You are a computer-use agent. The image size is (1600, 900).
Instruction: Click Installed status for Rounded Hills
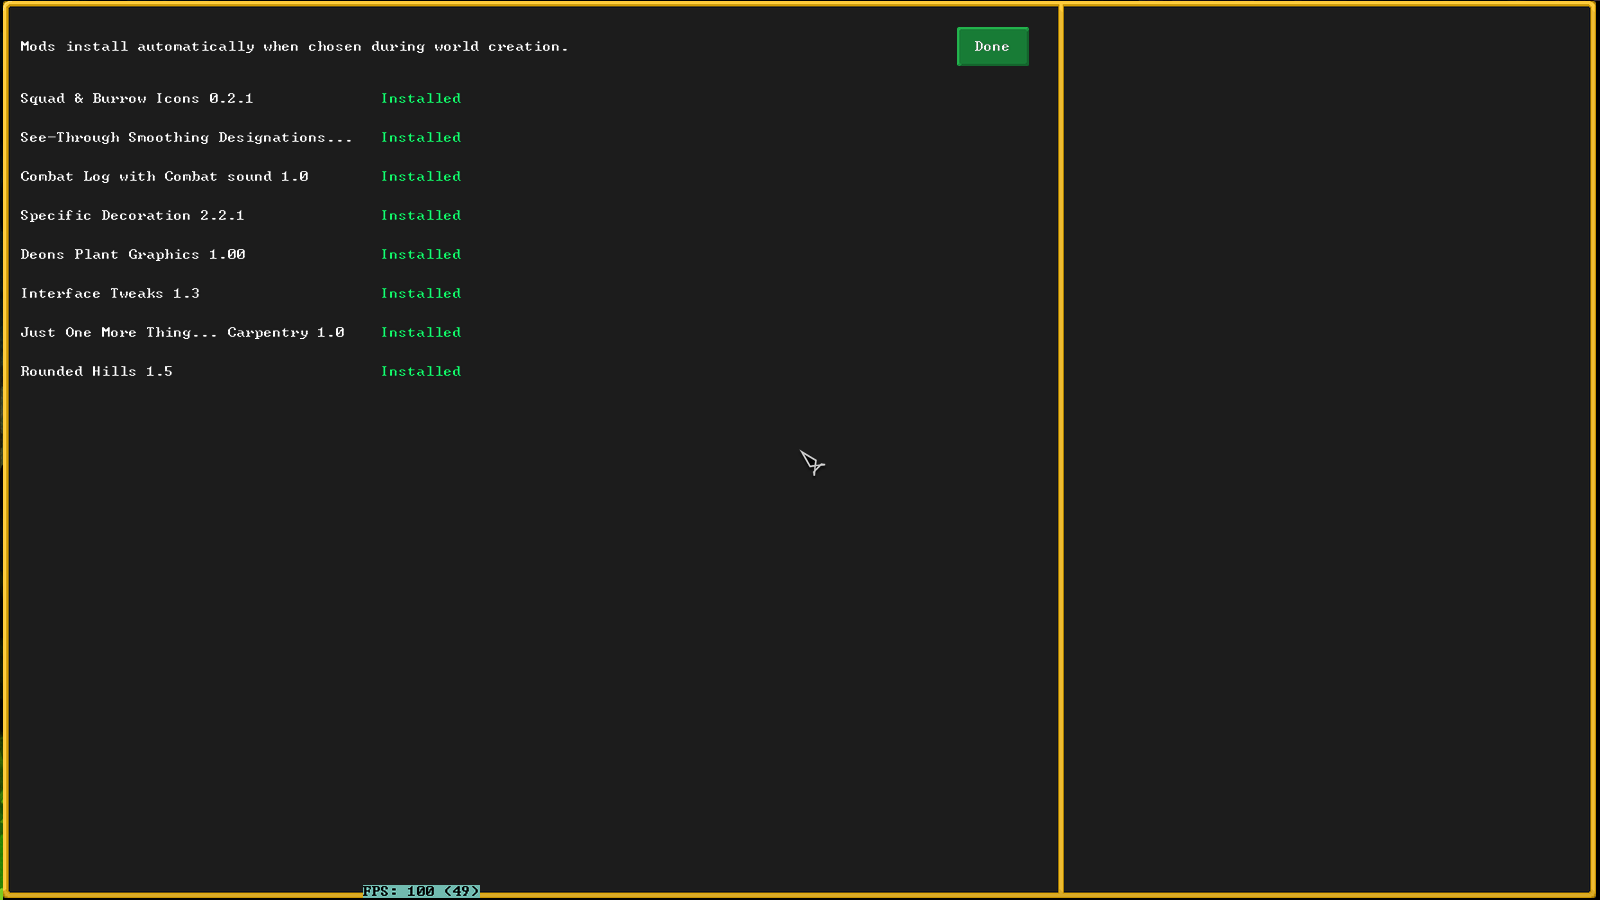[421, 371]
